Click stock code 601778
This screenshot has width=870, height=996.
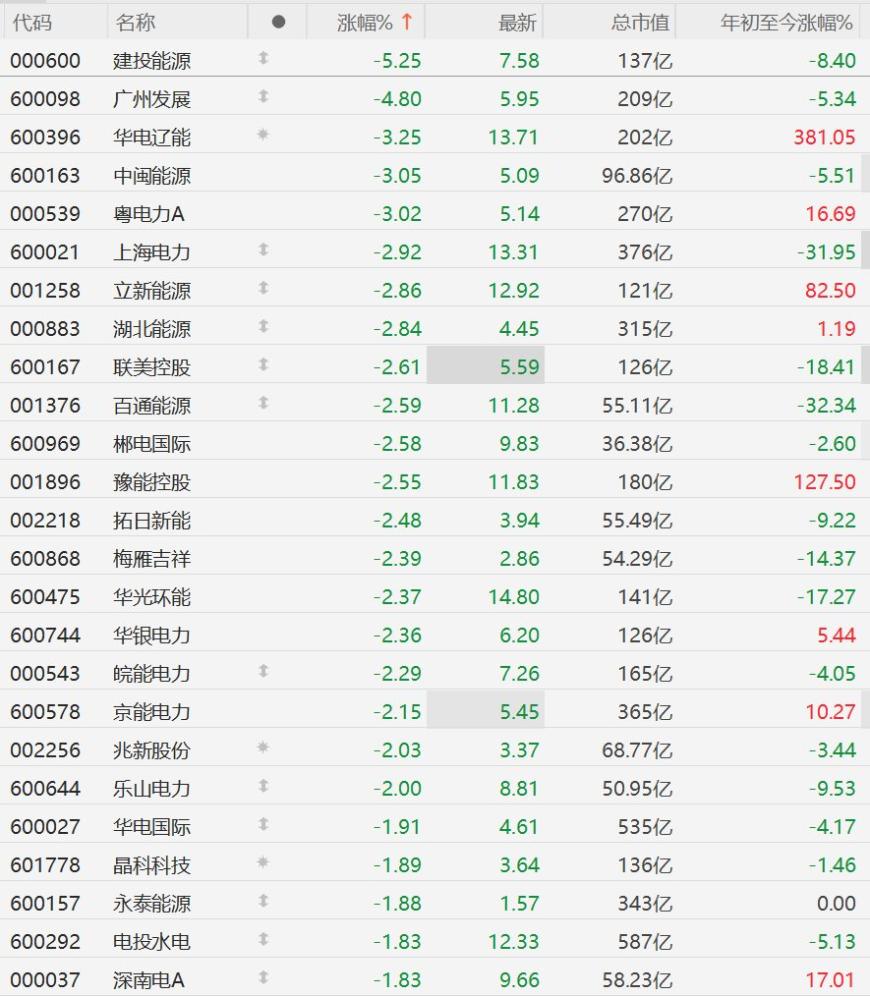(x=45, y=865)
